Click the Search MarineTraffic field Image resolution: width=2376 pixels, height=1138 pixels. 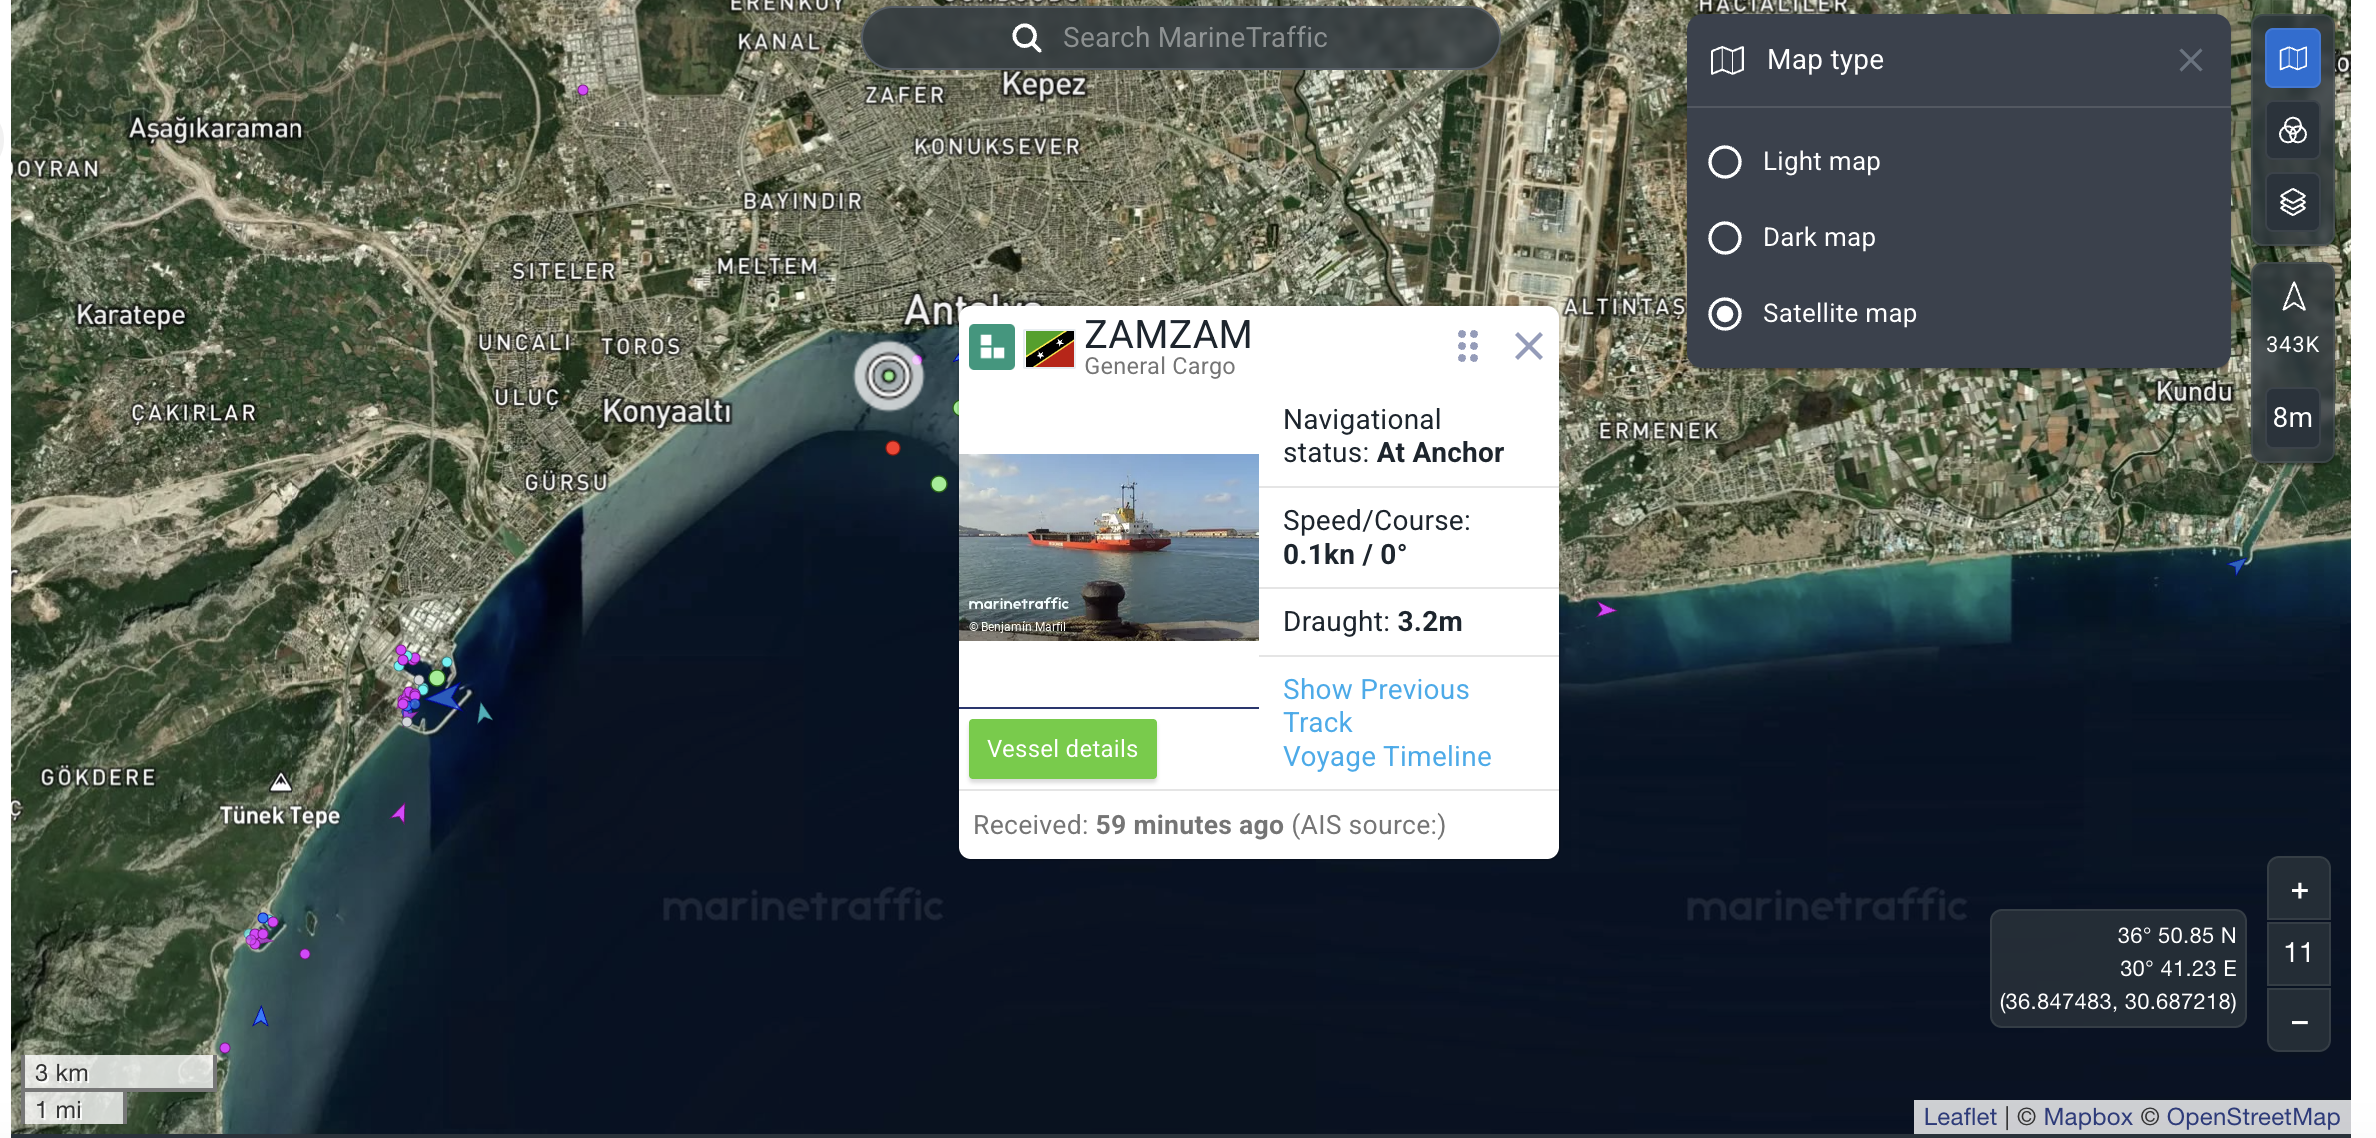click(1180, 38)
